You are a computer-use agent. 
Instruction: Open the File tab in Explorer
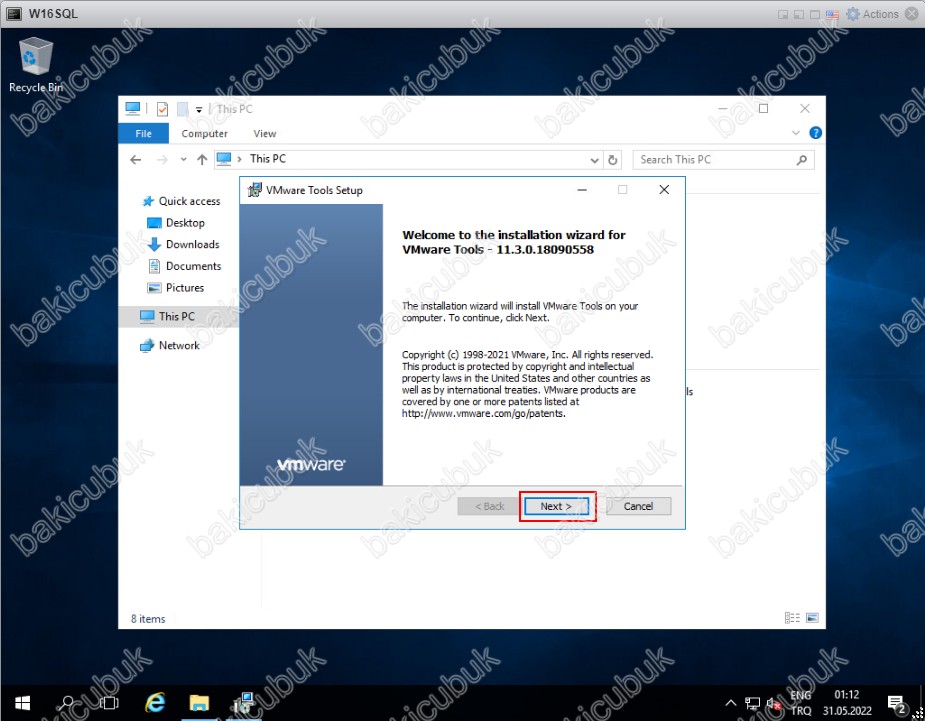click(143, 133)
